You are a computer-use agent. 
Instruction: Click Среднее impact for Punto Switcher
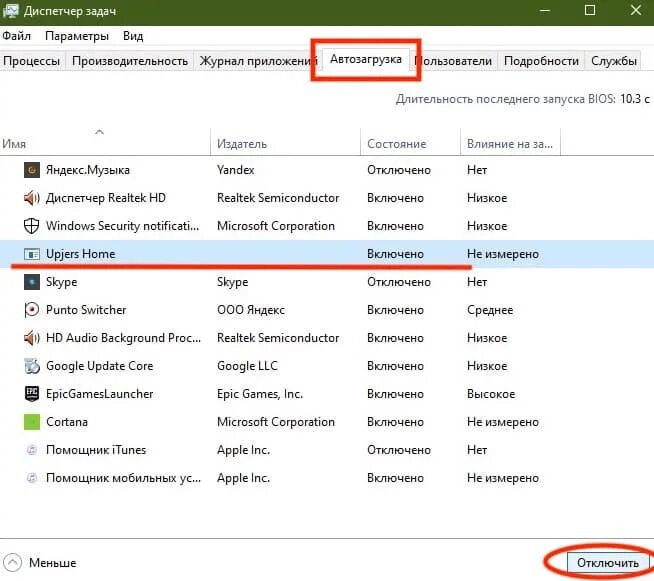coord(490,310)
